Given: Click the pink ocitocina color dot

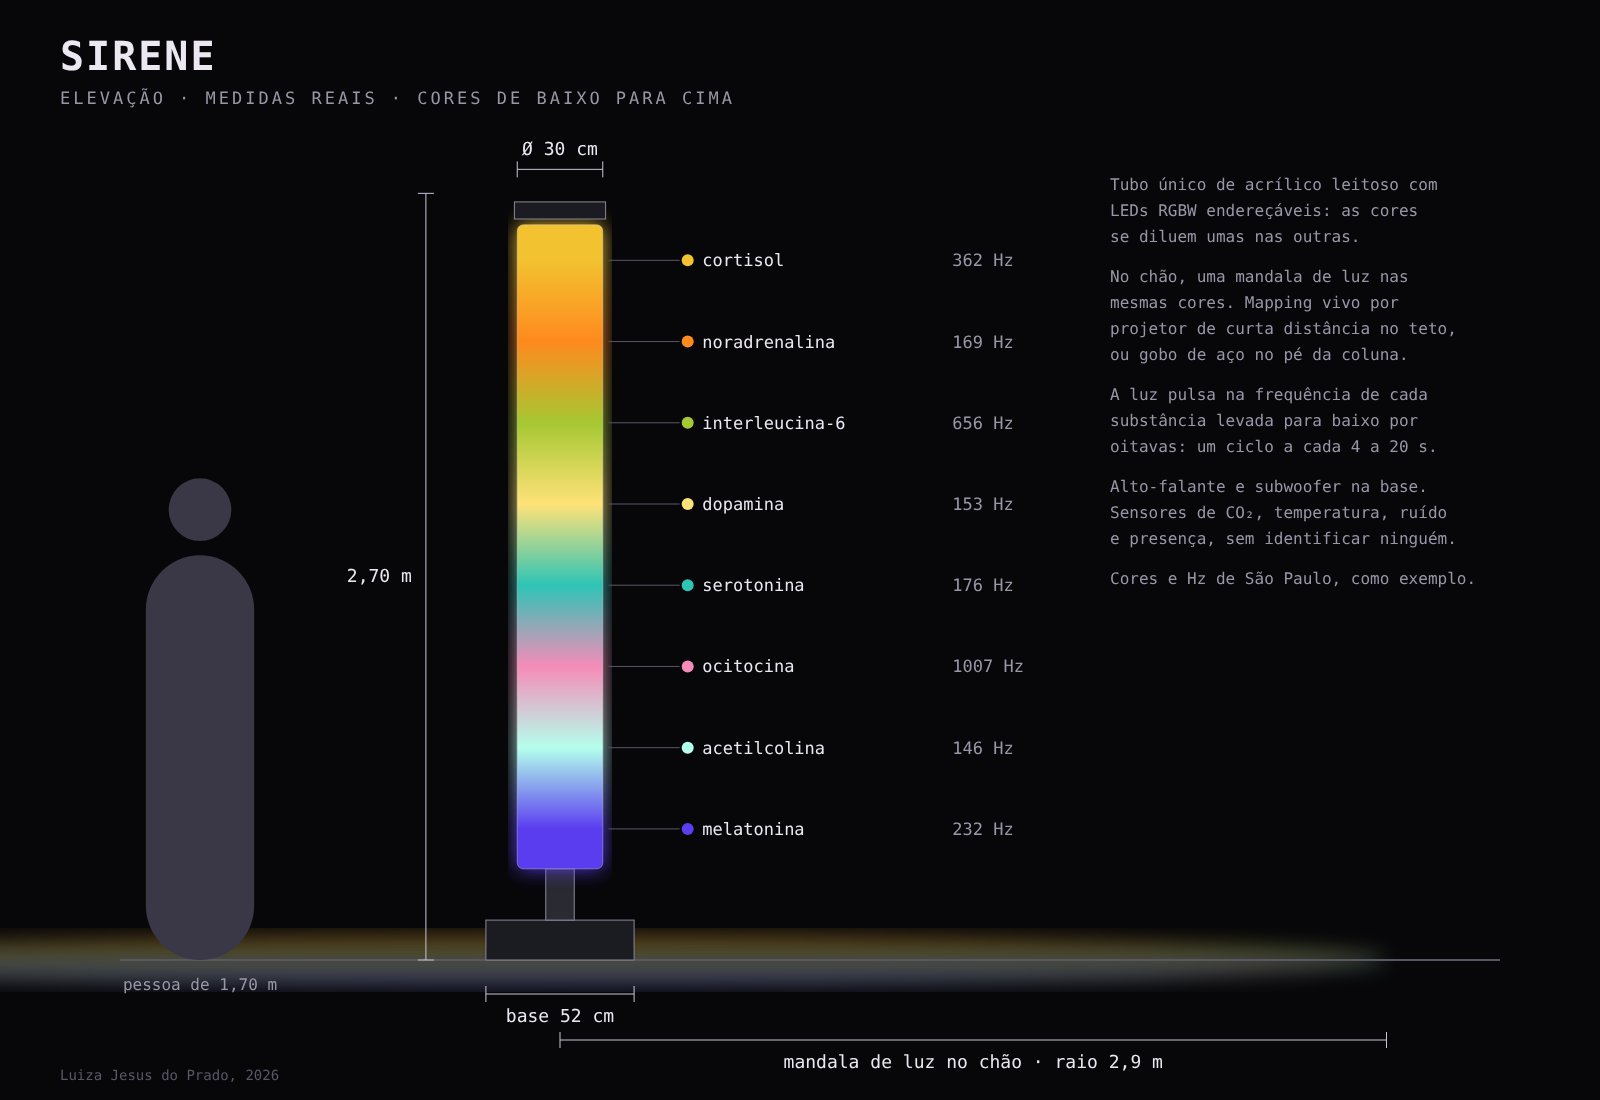Looking at the screenshot, I should (x=687, y=666).
